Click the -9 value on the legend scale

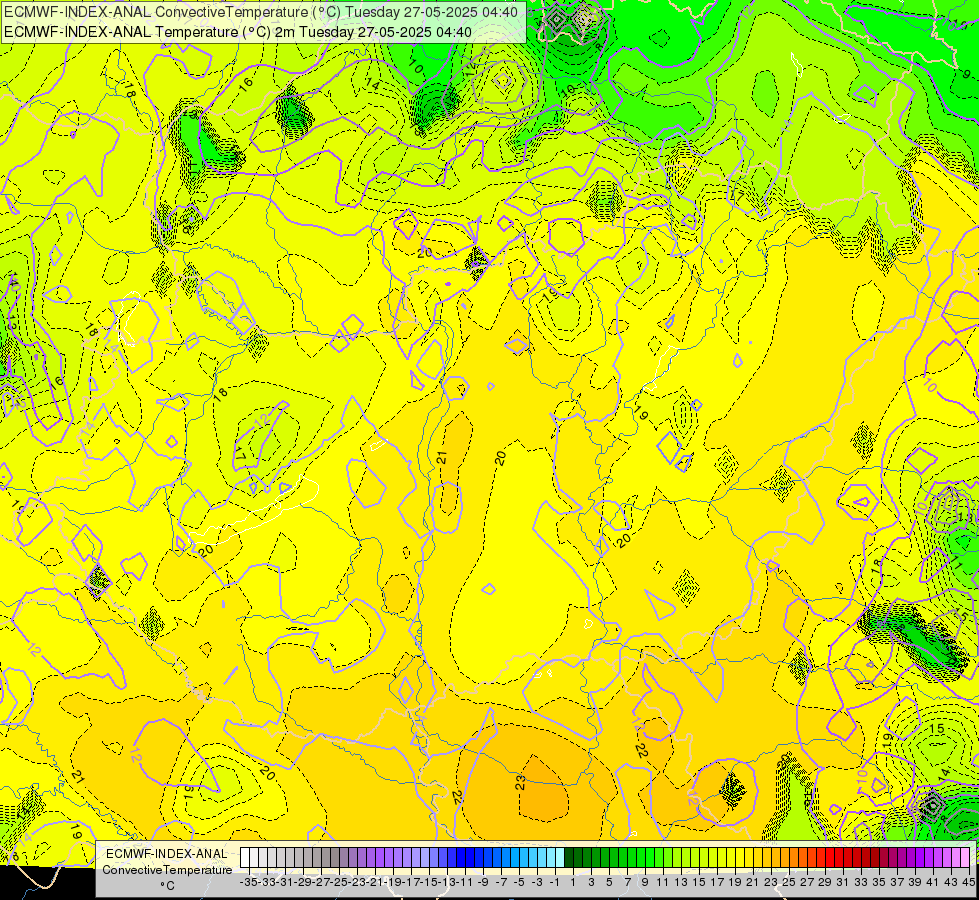[x=483, y=882]
